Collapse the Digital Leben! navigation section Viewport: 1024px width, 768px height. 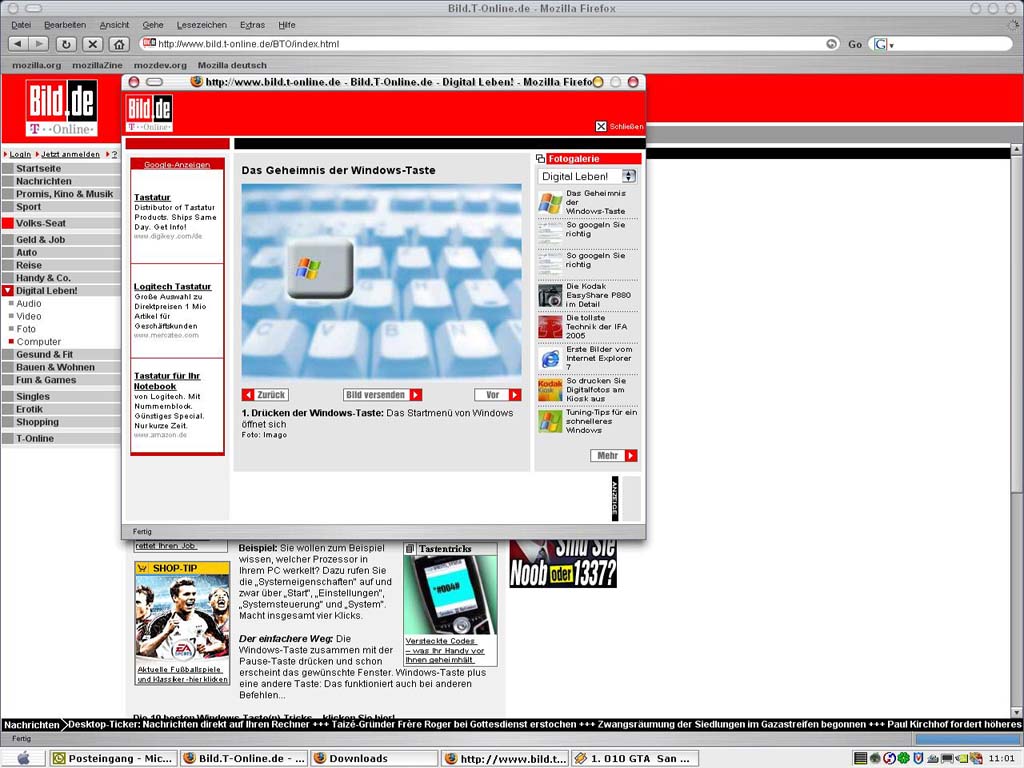8,291
